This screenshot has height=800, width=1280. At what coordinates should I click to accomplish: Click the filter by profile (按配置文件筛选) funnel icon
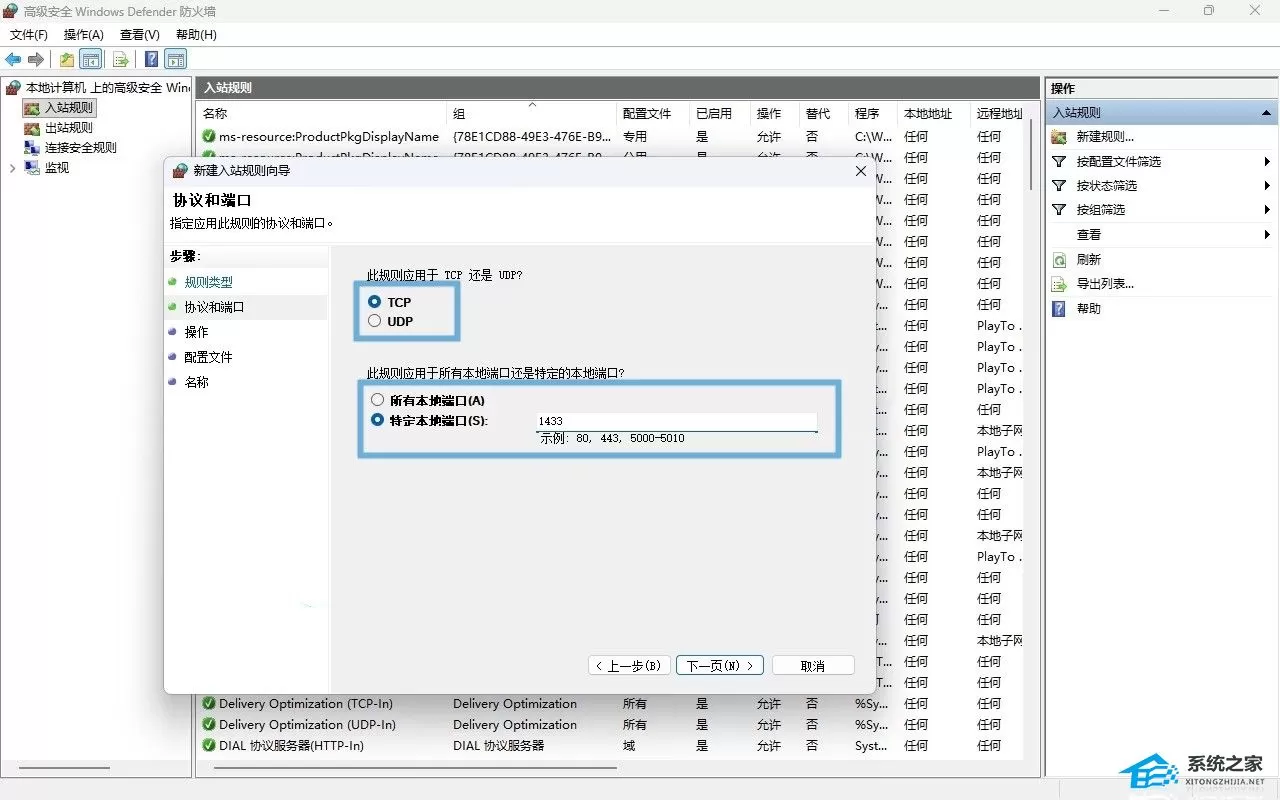click(1060, 161)
